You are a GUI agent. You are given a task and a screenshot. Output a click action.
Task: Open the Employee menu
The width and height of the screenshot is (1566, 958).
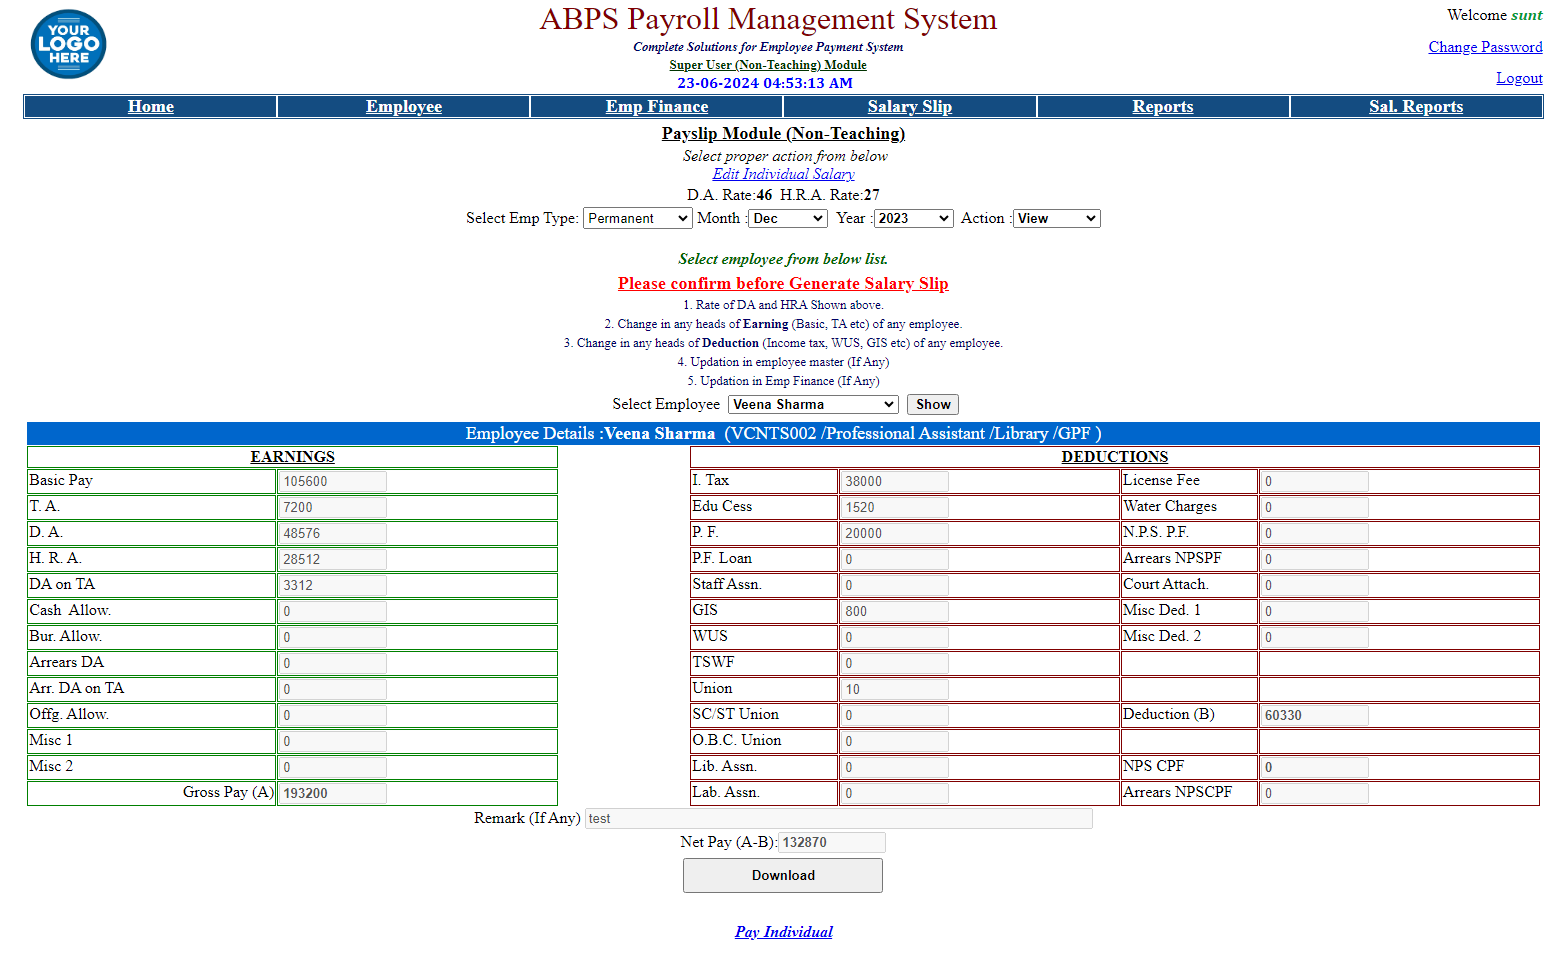click(404, 107)
